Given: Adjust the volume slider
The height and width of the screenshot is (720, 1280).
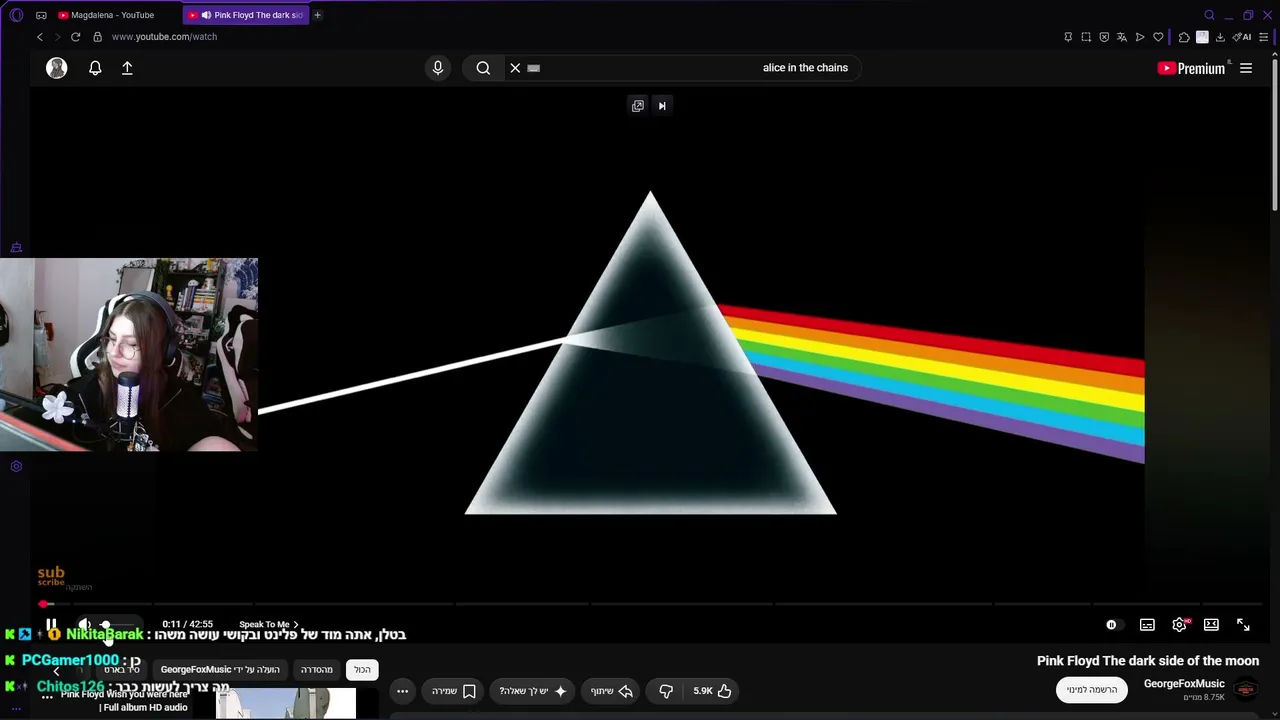Looking at the screenshot, I should [117, 625].
